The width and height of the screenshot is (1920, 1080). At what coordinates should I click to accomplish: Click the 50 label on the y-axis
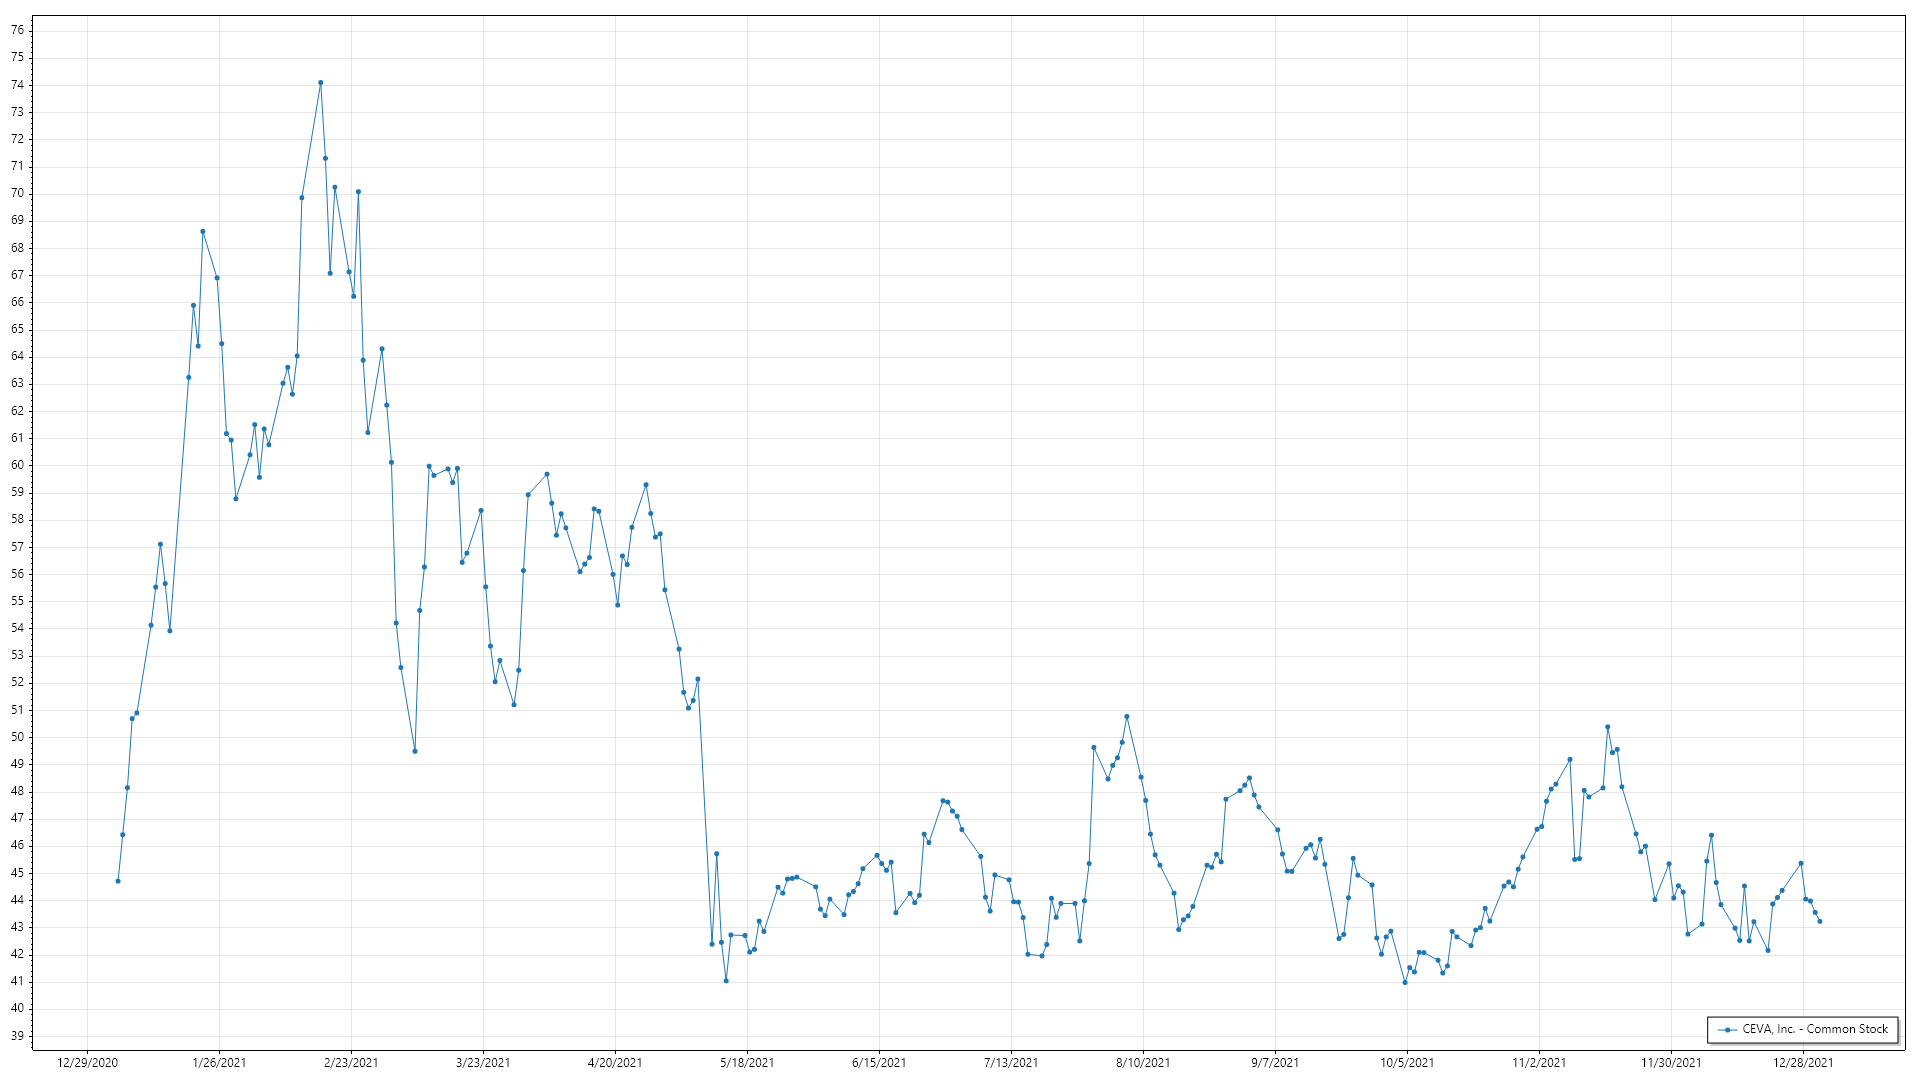coord(18,737)
